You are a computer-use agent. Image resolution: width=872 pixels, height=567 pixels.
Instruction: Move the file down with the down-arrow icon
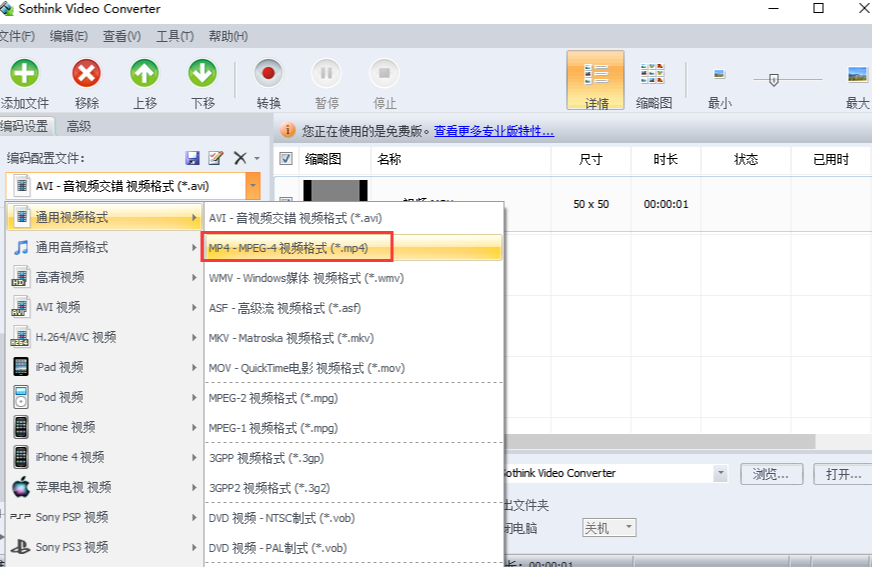[202, 73]
